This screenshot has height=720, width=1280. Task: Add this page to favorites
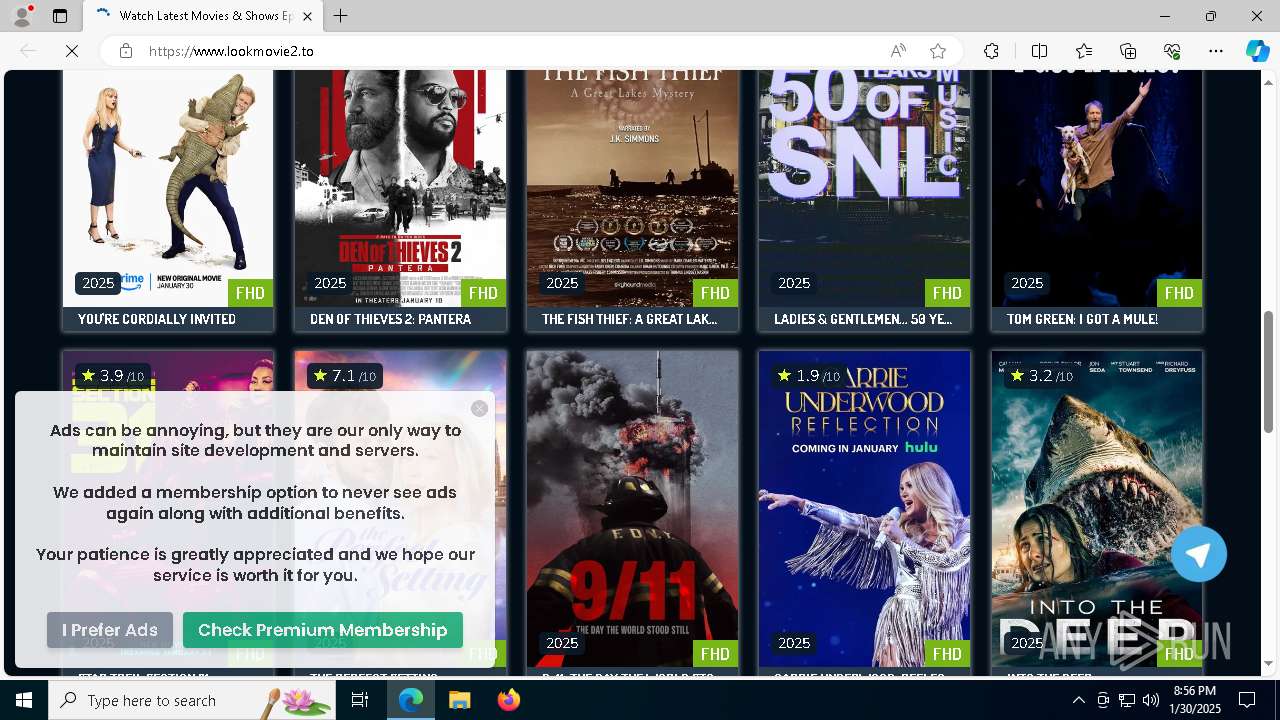coord(938,51)
